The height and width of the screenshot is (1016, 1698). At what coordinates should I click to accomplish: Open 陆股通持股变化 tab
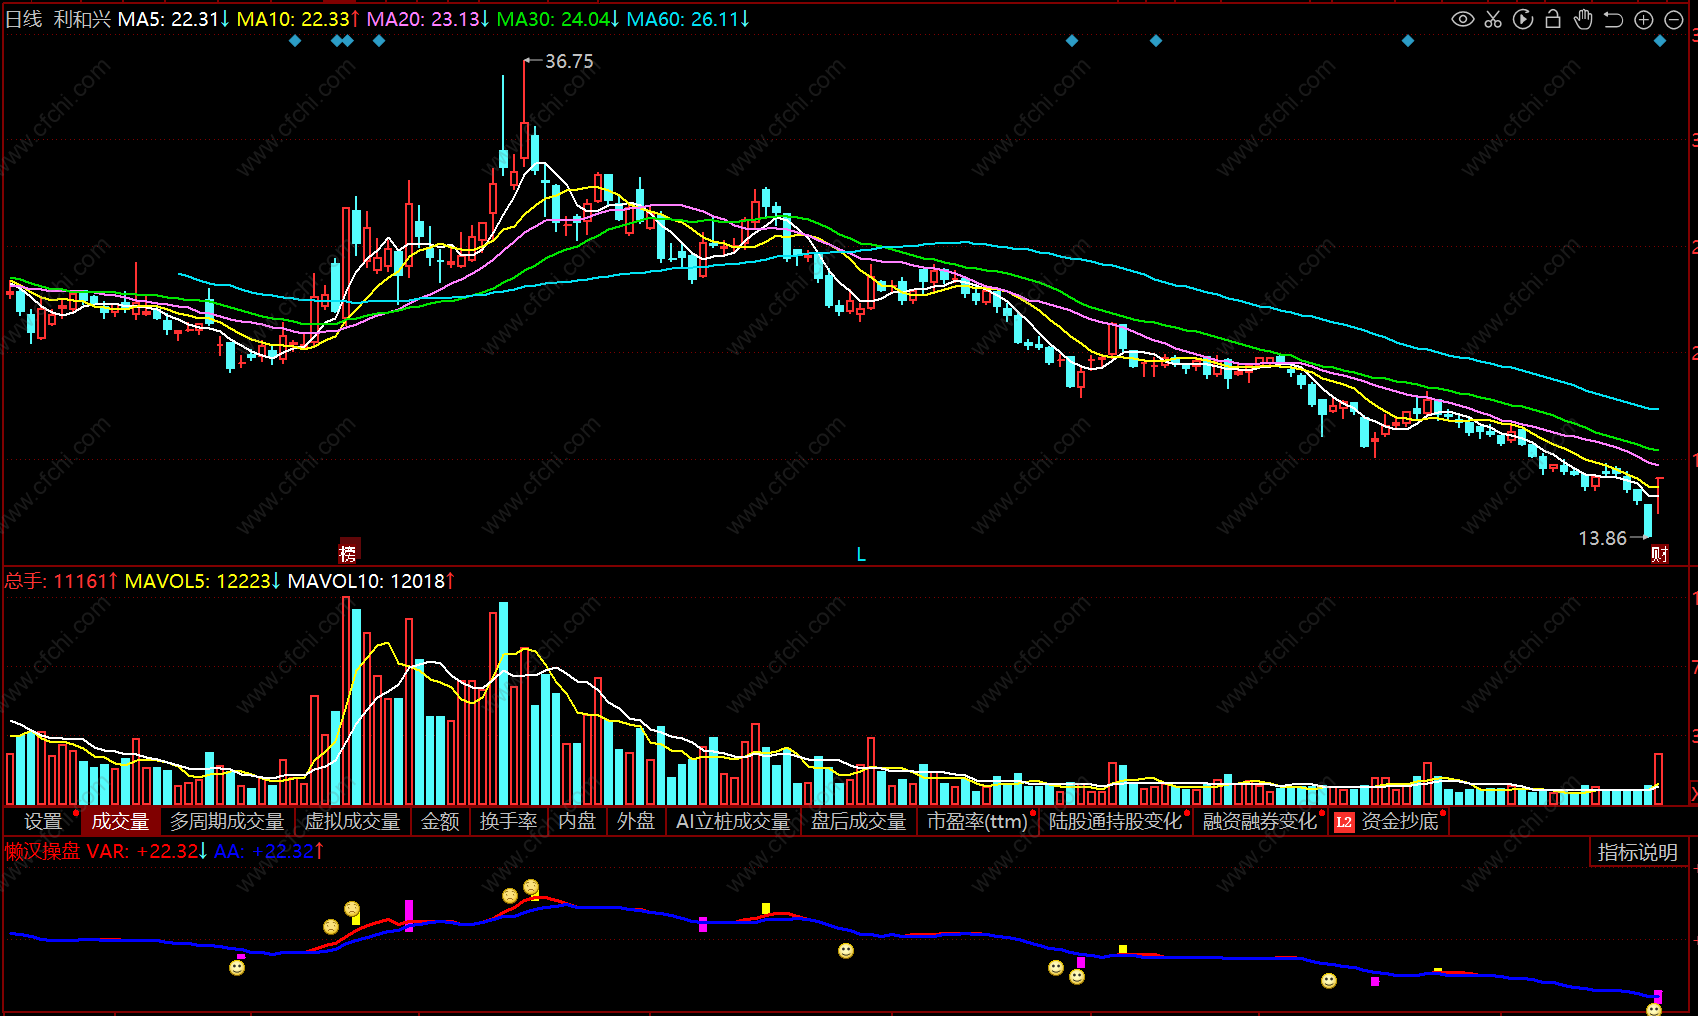(x=1115, y=821)
